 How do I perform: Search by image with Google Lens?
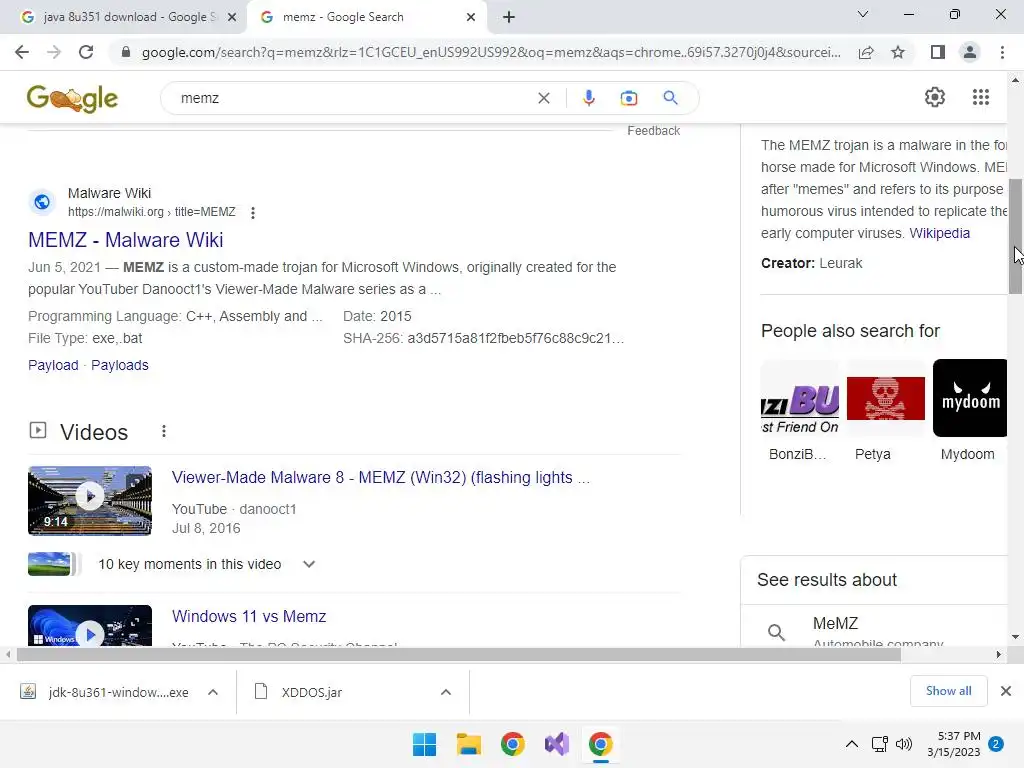[x=628, y=98]
